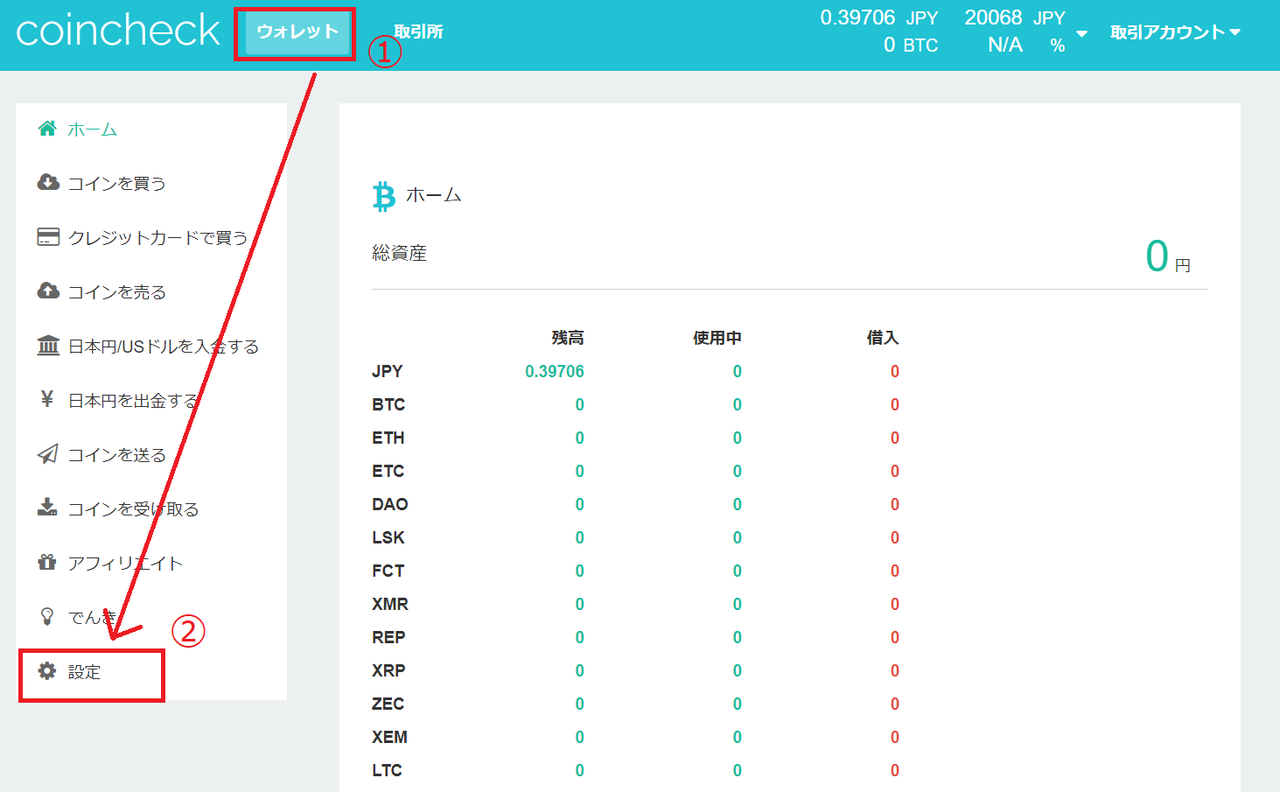Select the home icon in the sidebar
The image size is (1280, 792).
tap(46, 128)
